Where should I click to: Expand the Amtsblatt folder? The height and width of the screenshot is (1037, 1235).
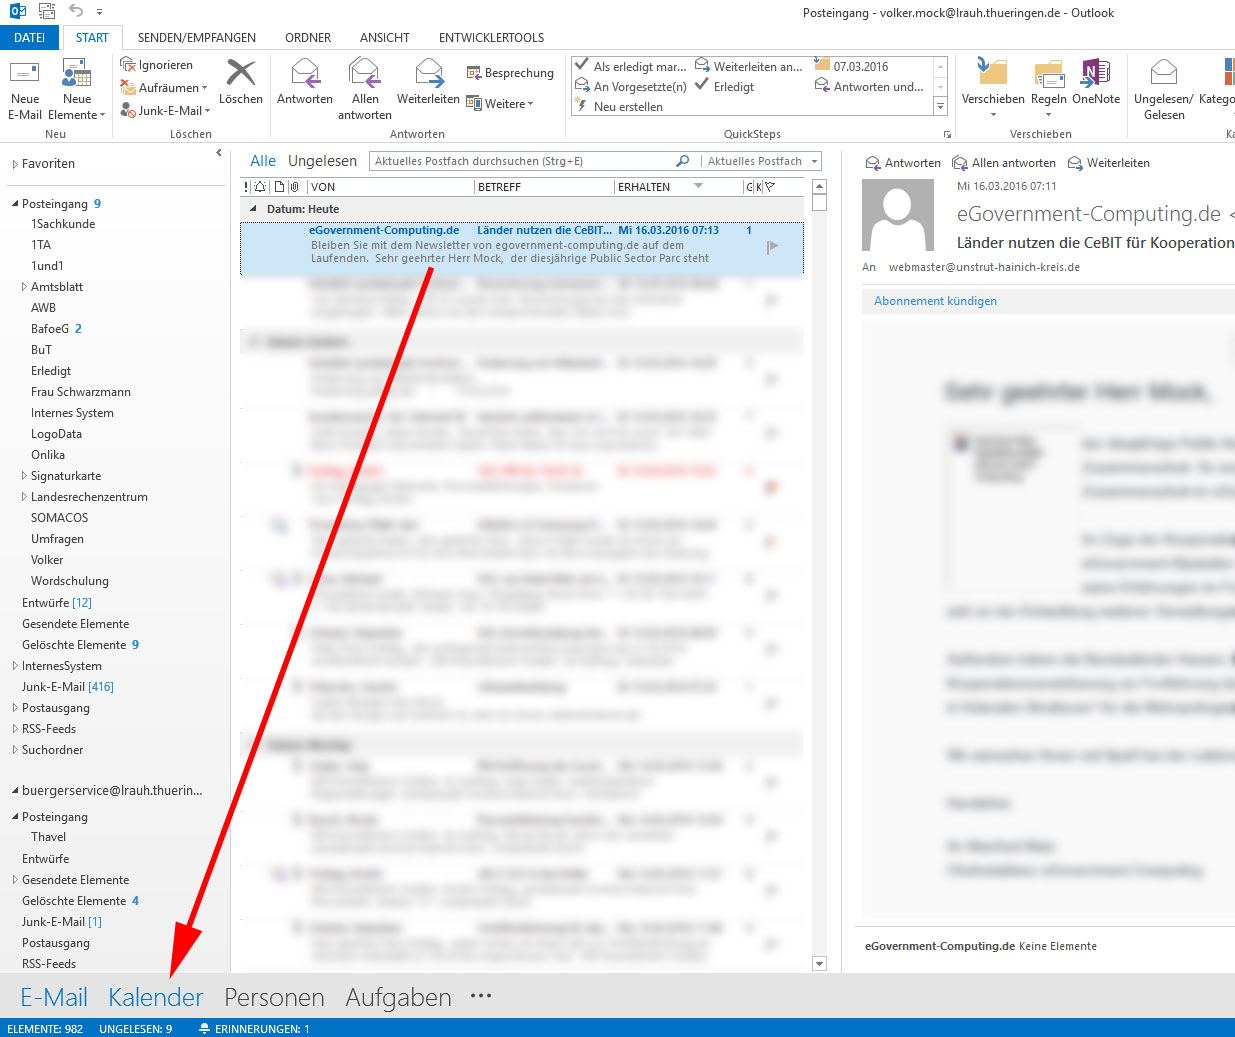tap(24, 287)
